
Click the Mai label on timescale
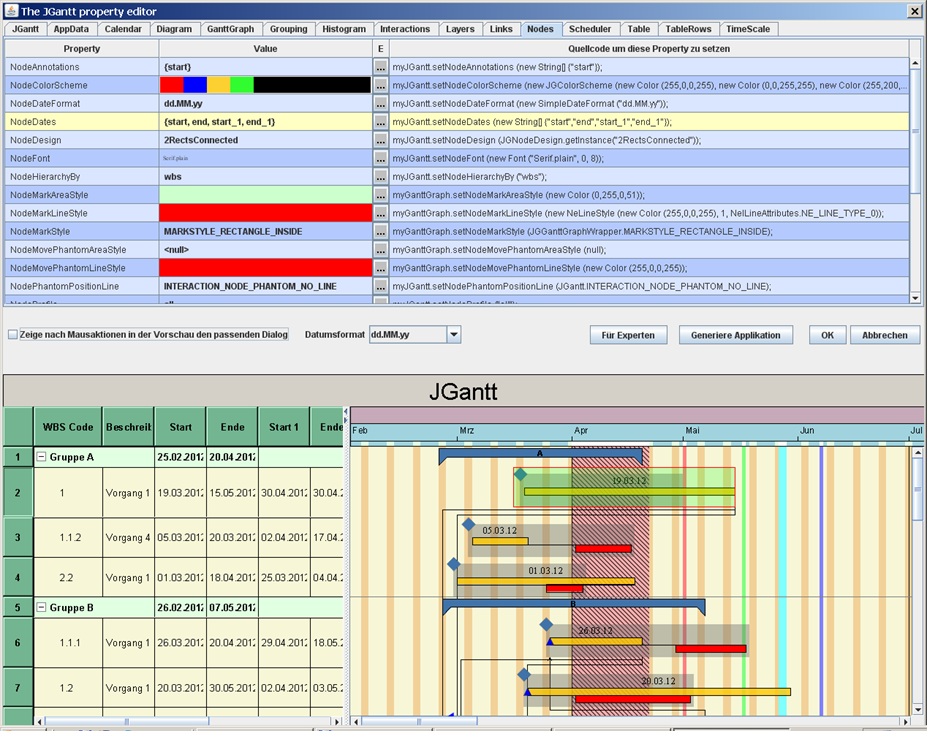point(692,431)
